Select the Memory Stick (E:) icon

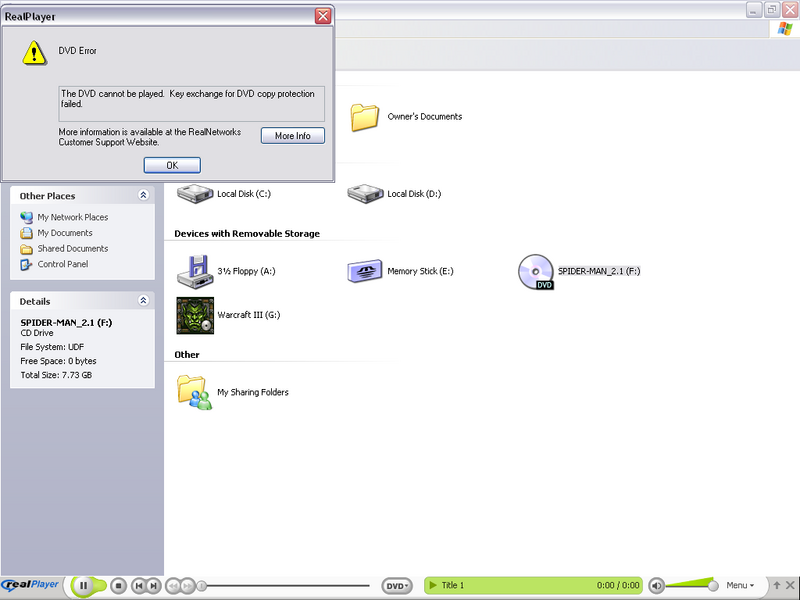[x=364, y=271]
